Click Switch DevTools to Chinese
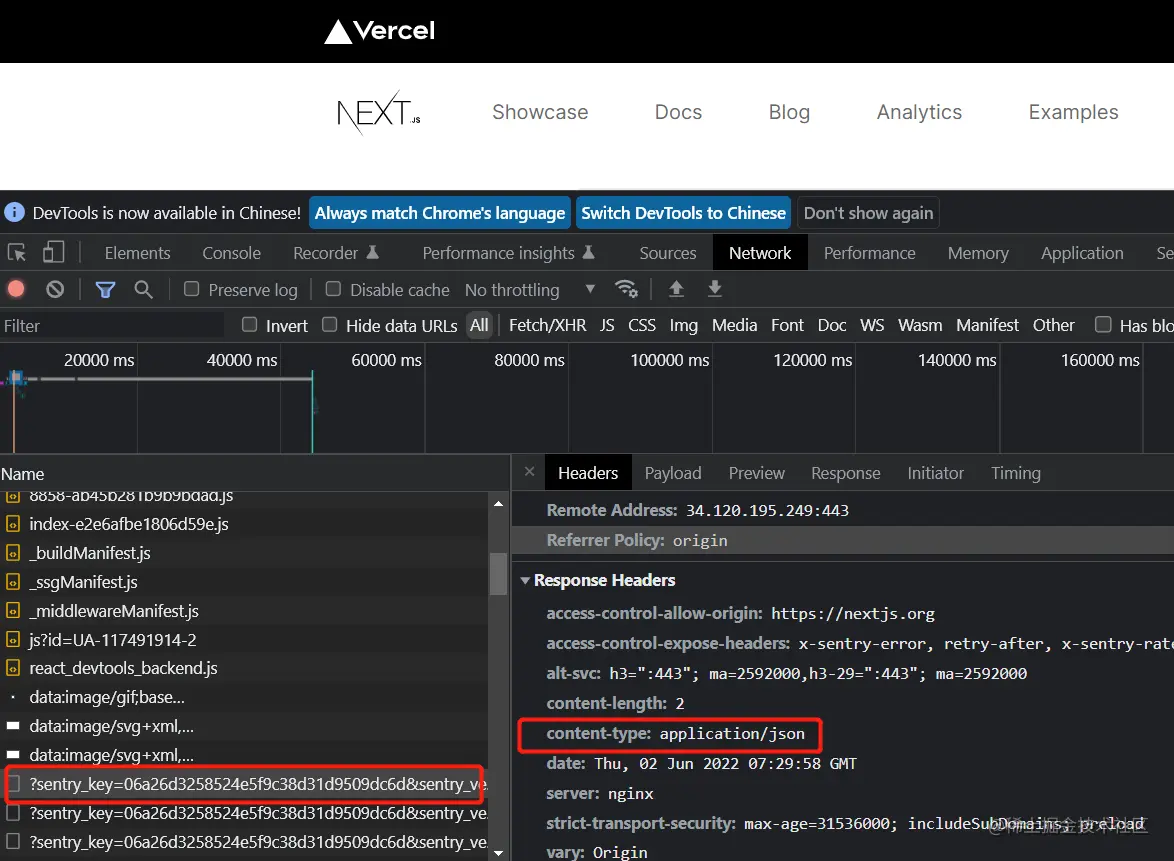 (x=683, y=213)
